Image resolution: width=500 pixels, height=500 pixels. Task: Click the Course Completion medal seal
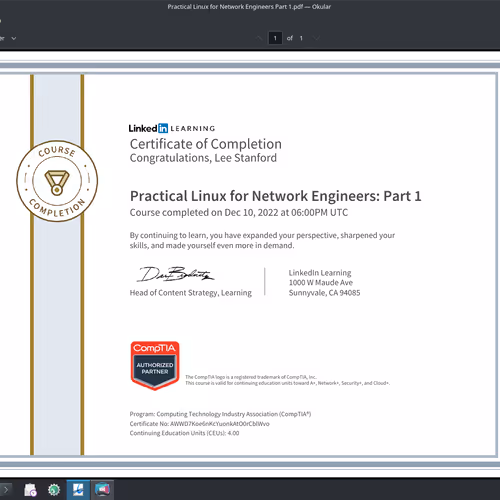(57, 181)
